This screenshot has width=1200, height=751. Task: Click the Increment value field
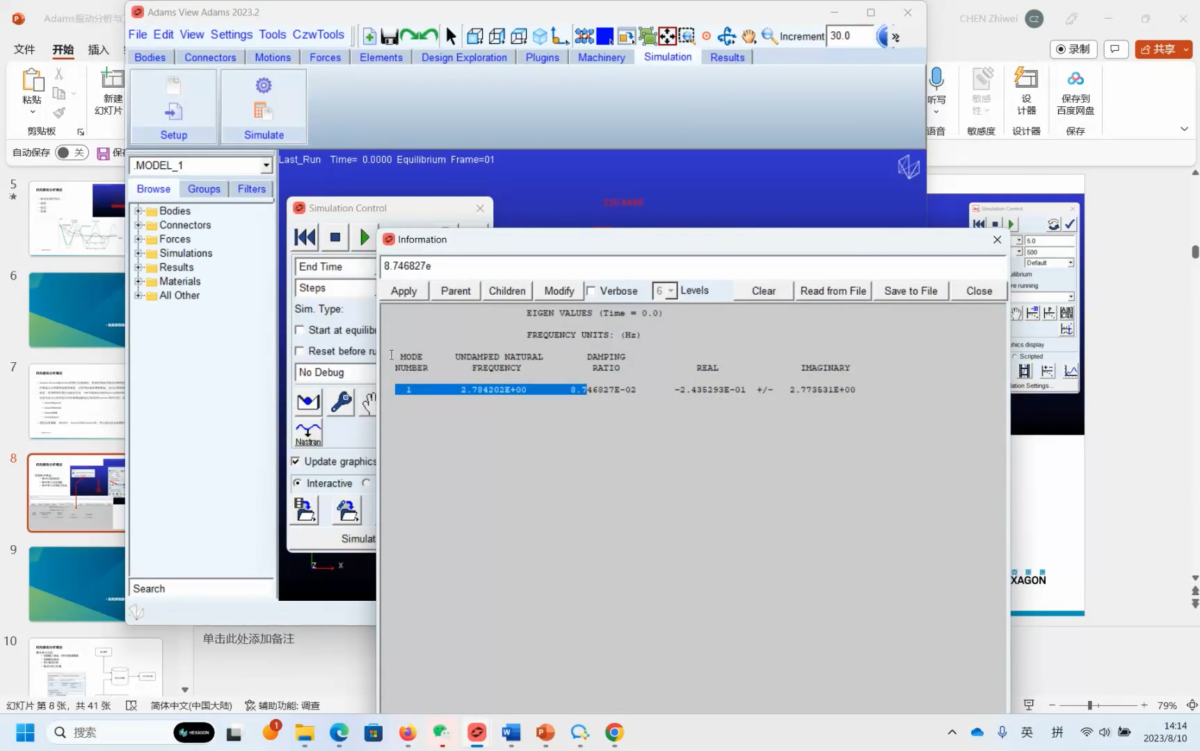click(x=851, y=36)
